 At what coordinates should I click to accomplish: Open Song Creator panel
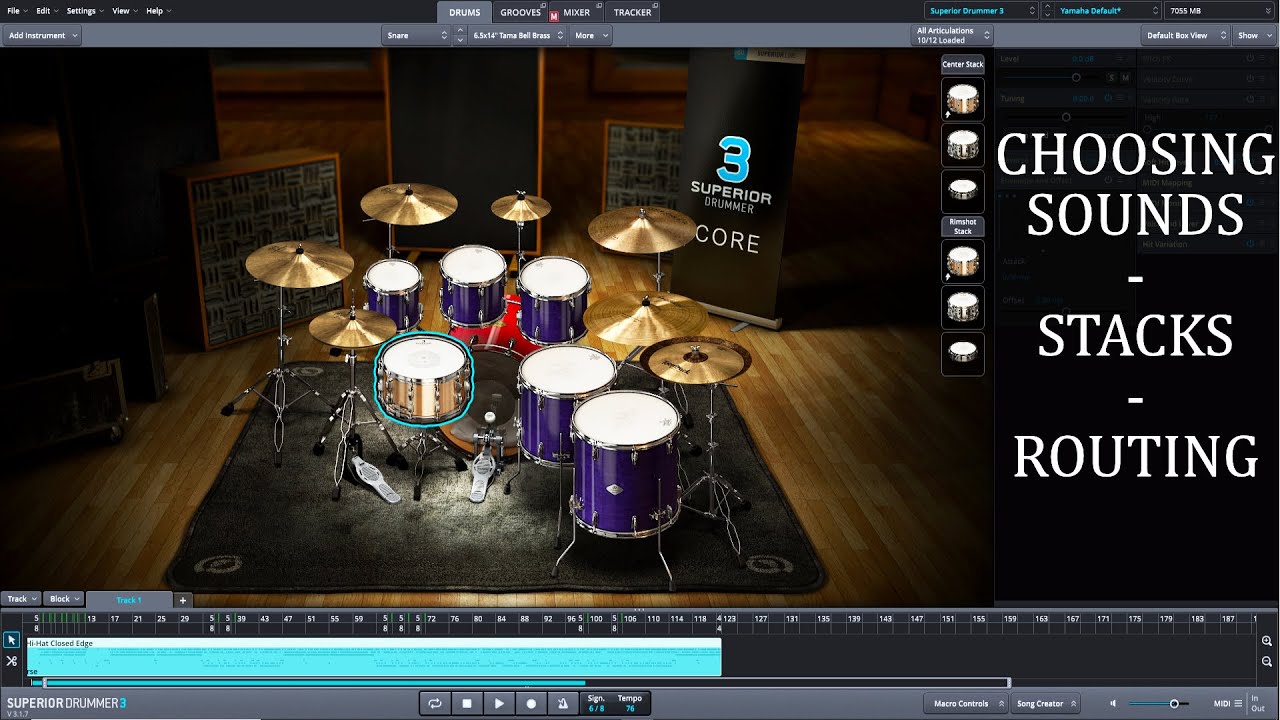point(1045,704)
